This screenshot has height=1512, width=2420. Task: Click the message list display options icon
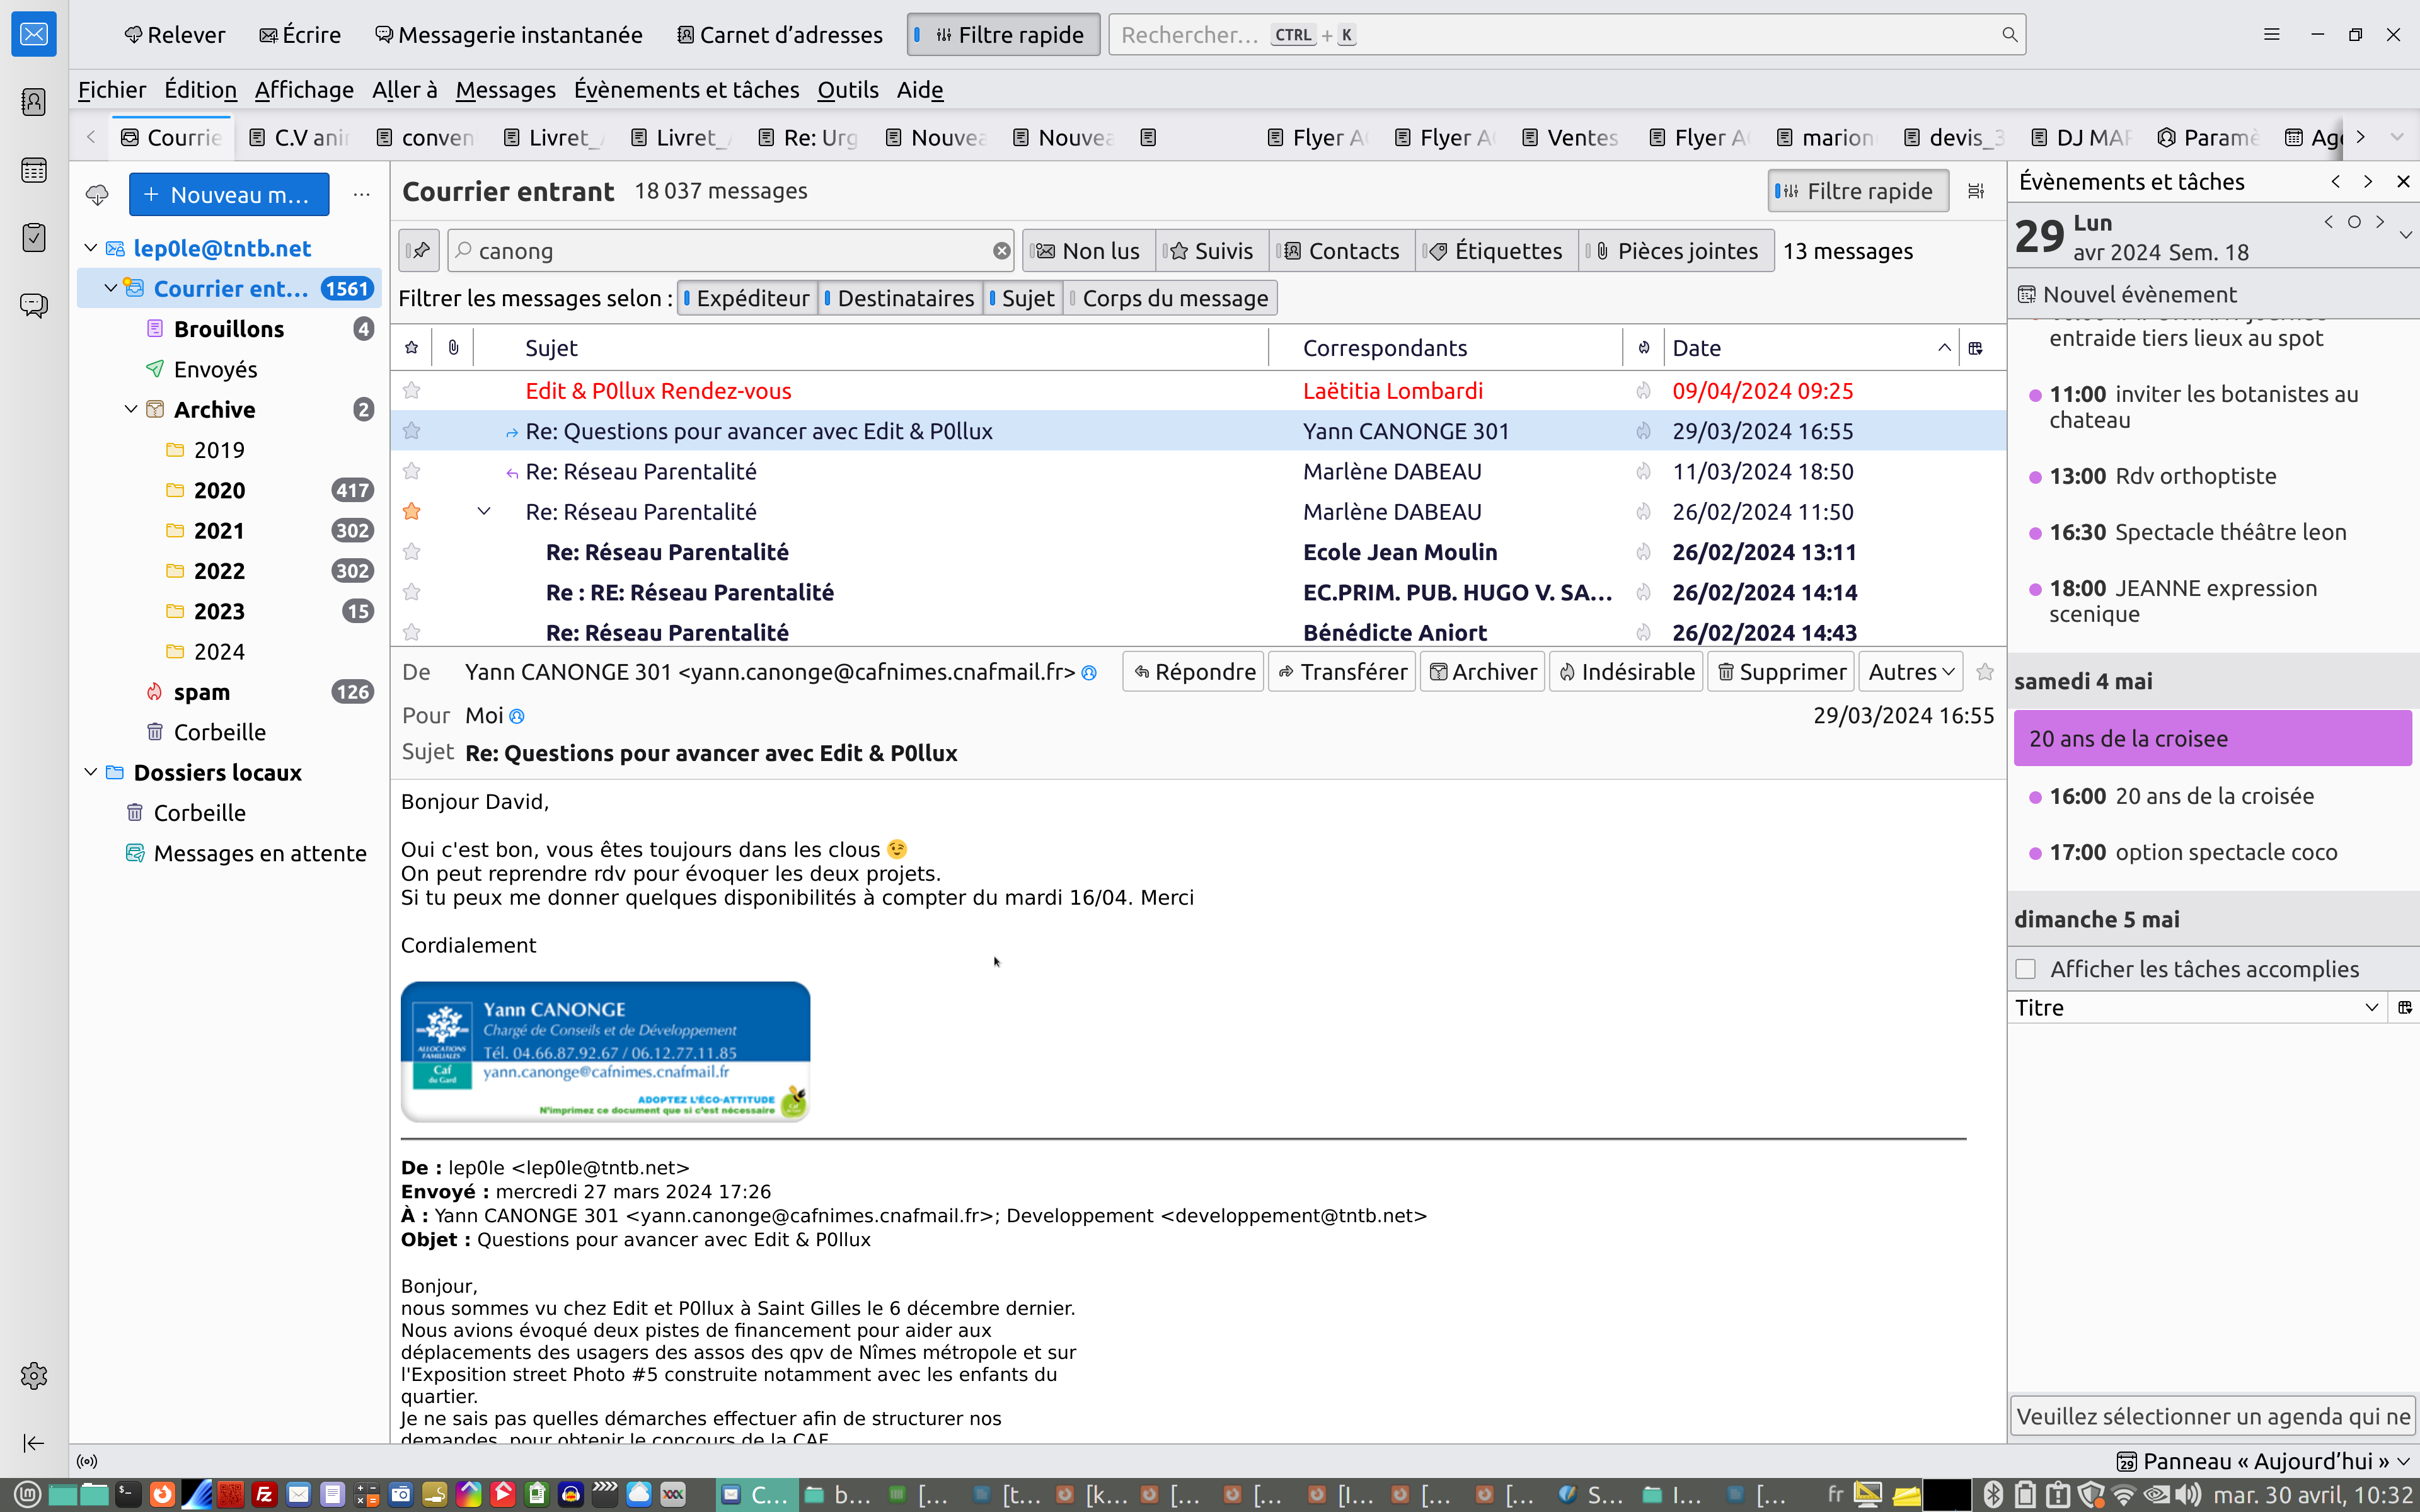[1976, 191]
